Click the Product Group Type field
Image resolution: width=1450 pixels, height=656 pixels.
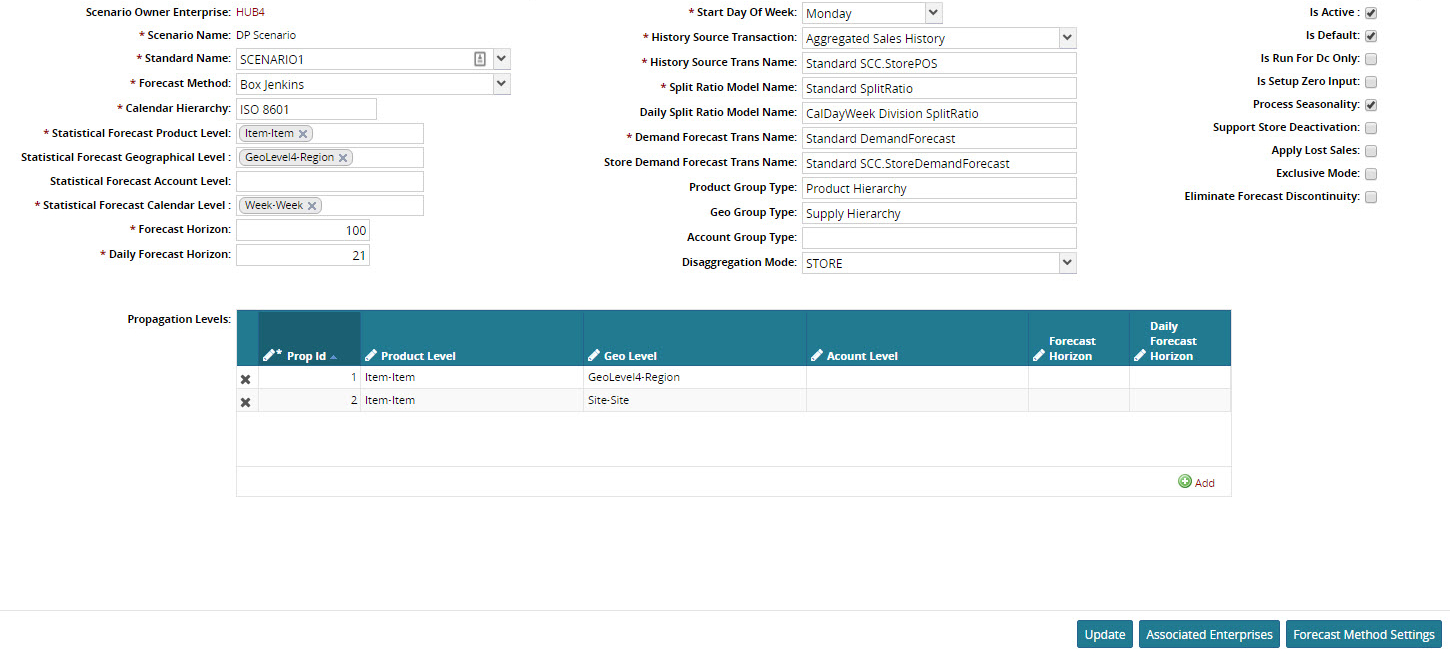pyautogui.click(x=939, y=188)
